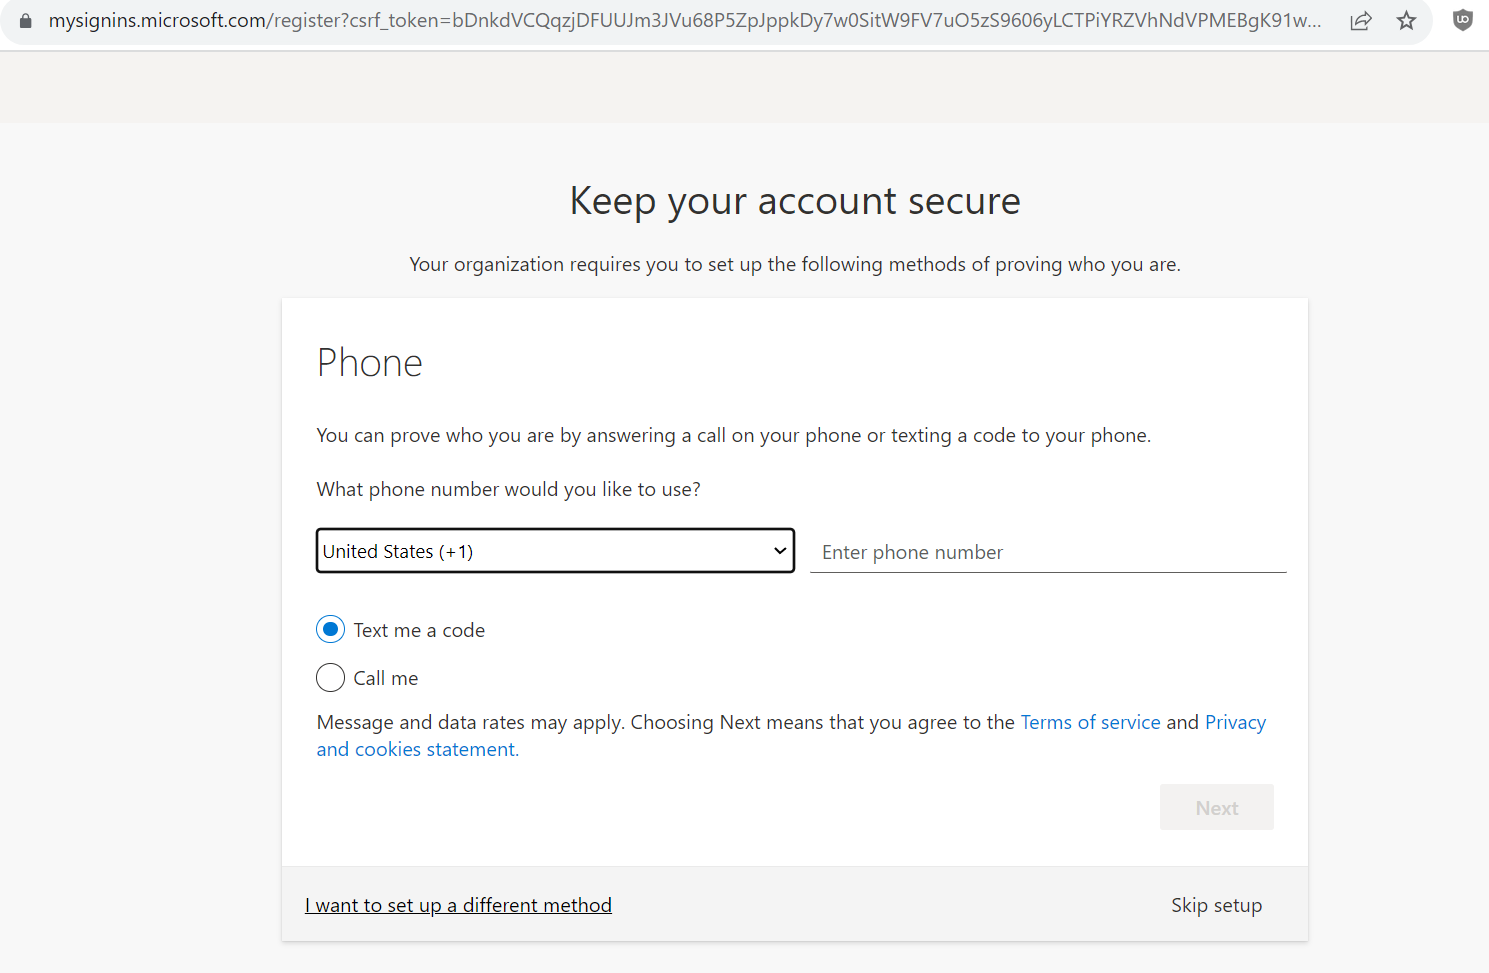The width and height of the screenshot is (1489, 973).
Task: Select the Text me a code radio button
Action: tap(331, 630)
